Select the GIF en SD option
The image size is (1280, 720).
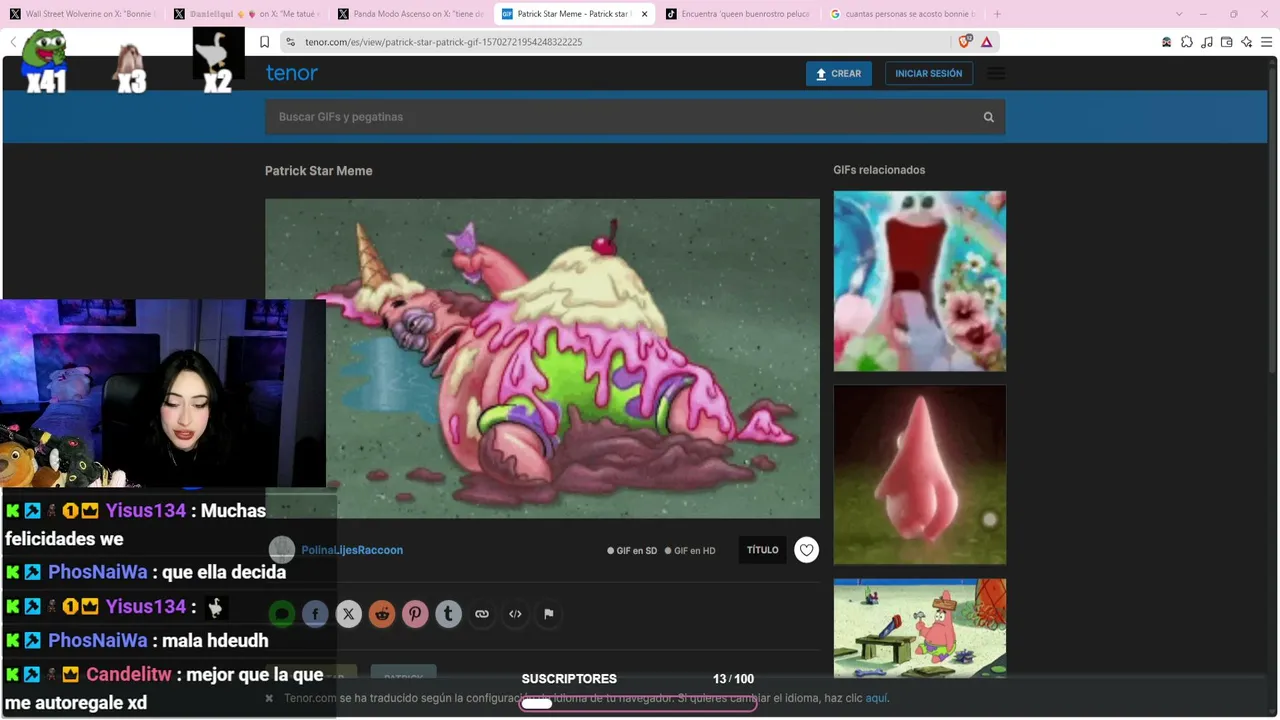[x=632, y=551]
